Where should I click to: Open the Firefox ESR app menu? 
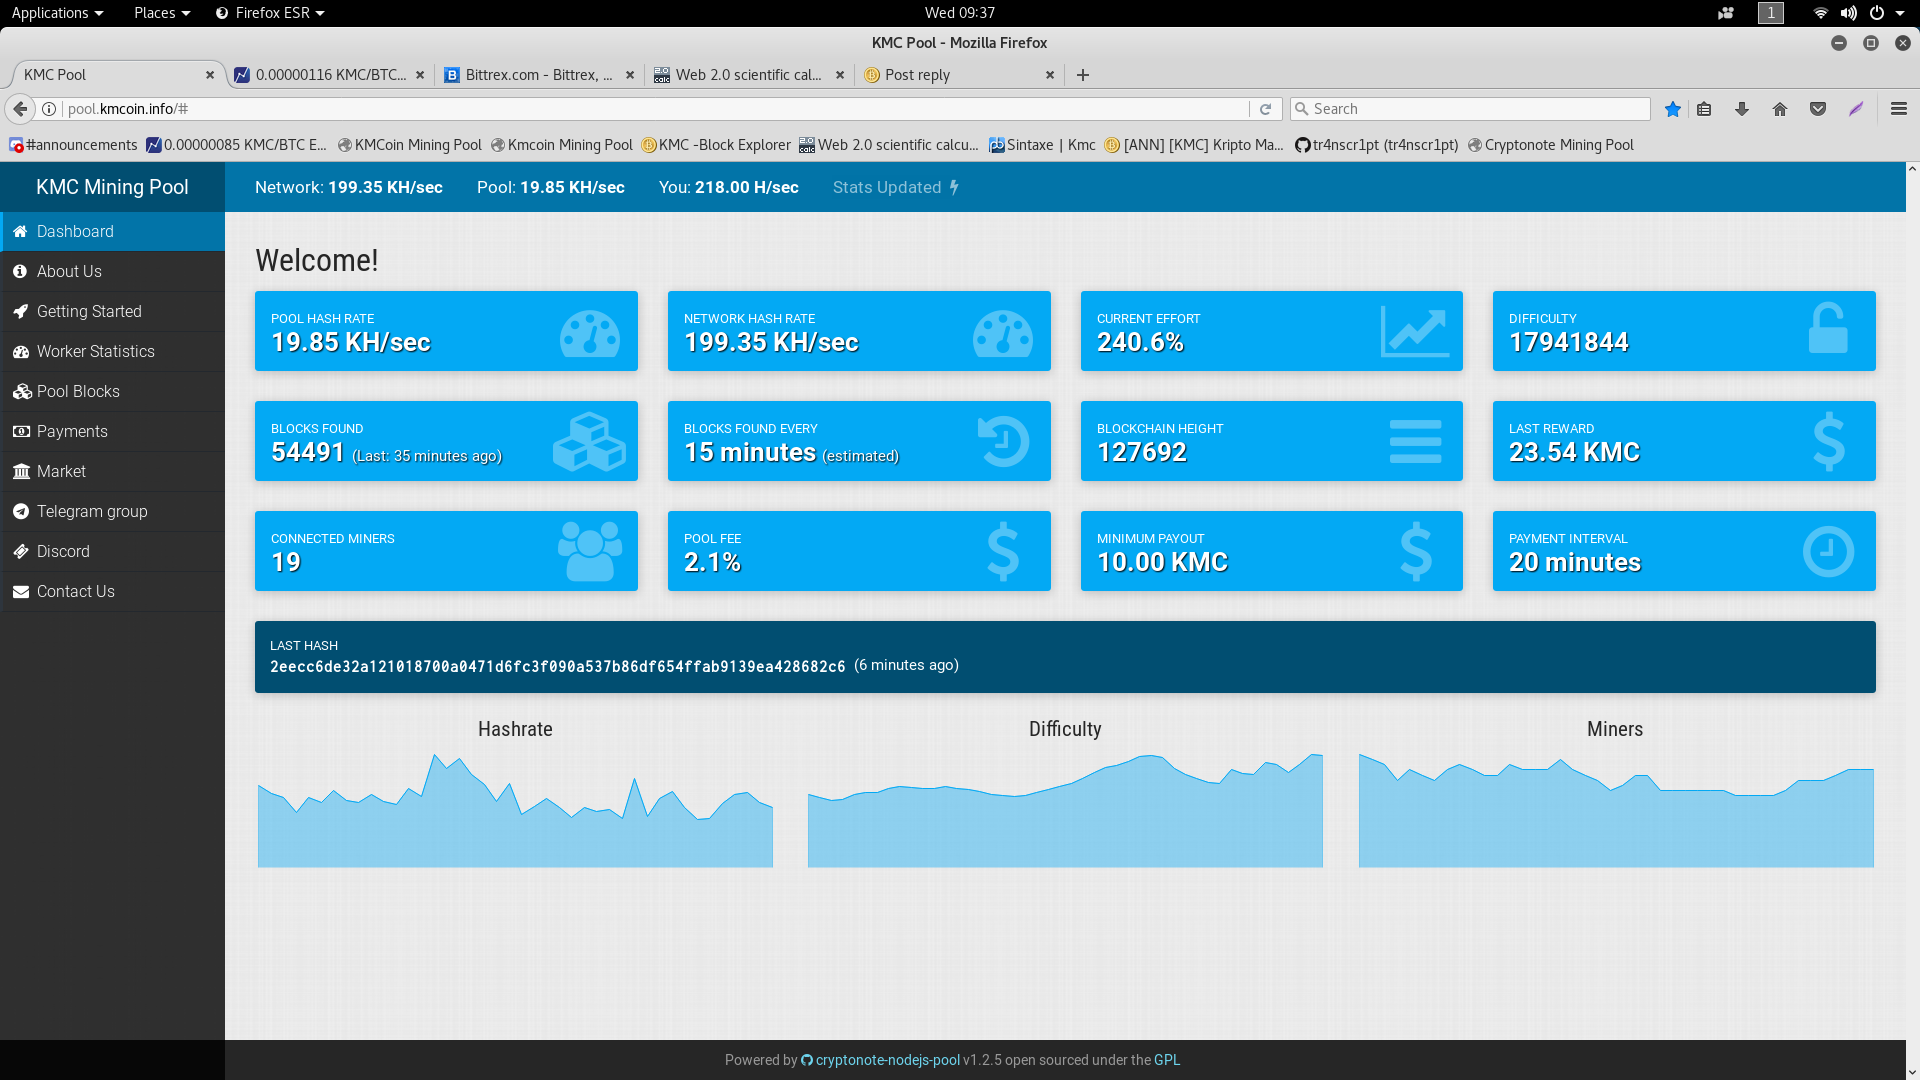tap(270, 13)
